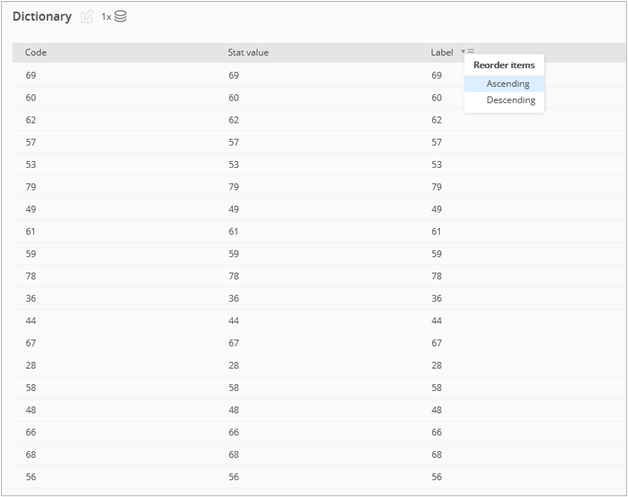Click Stat value cell showing 57
This screenshot has width=628, height=497.
(233, 142)
